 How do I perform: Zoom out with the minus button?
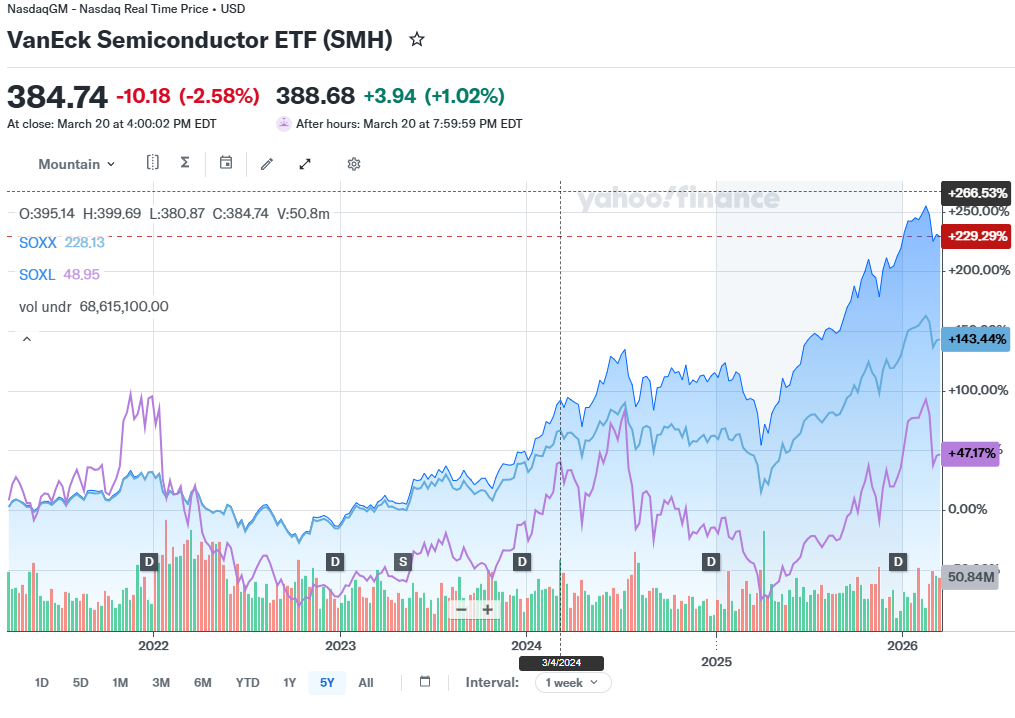462,609
